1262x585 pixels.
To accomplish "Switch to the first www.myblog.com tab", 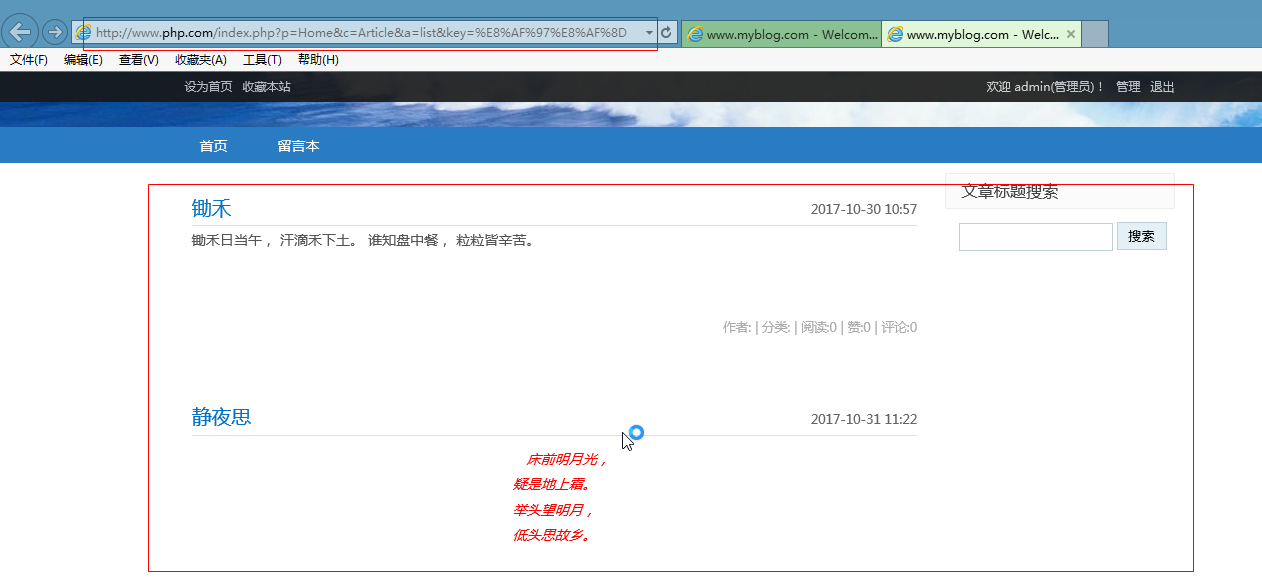I will tap(780, 34).
